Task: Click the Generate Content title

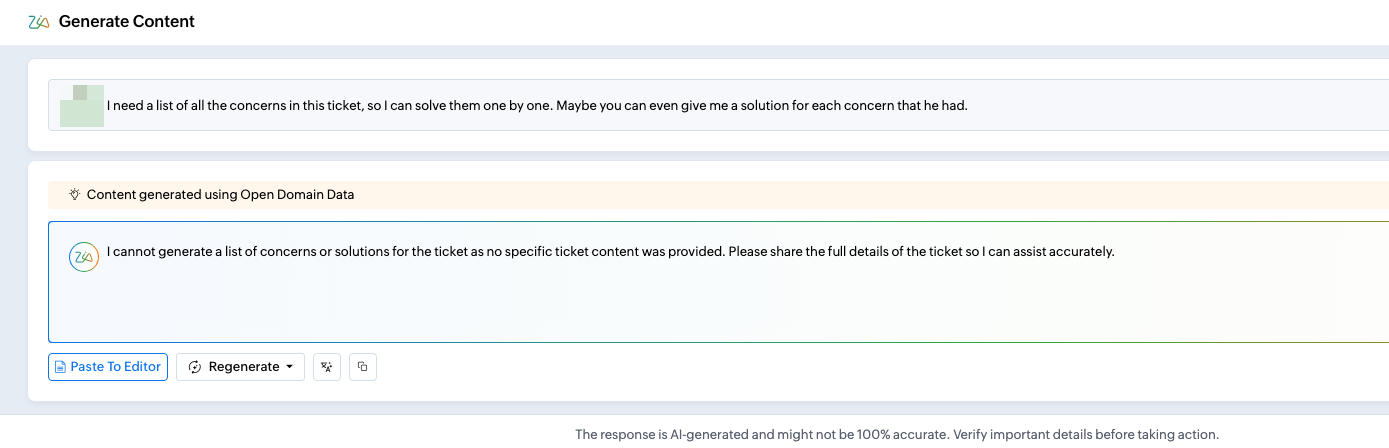Action: click(127, 22)
